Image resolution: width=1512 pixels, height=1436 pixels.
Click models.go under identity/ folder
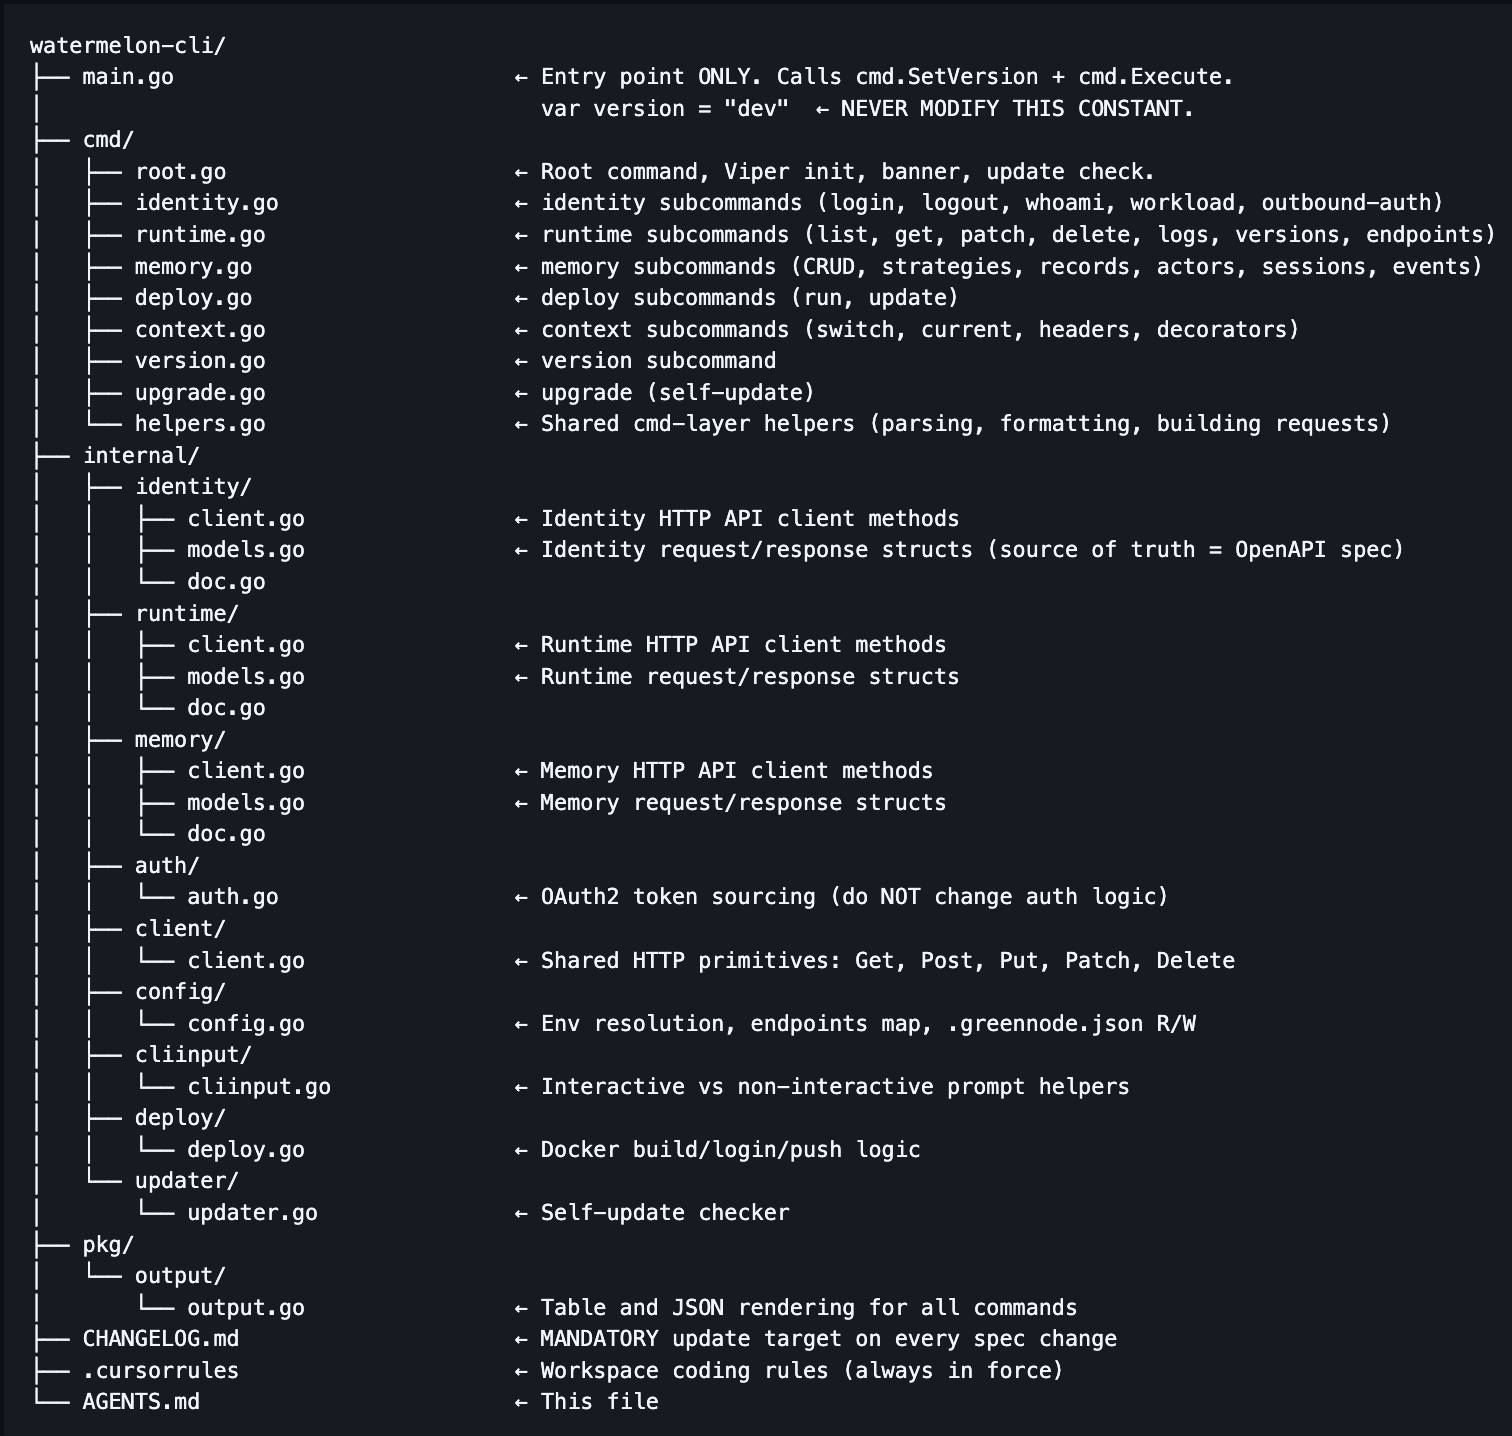[246, 550]
